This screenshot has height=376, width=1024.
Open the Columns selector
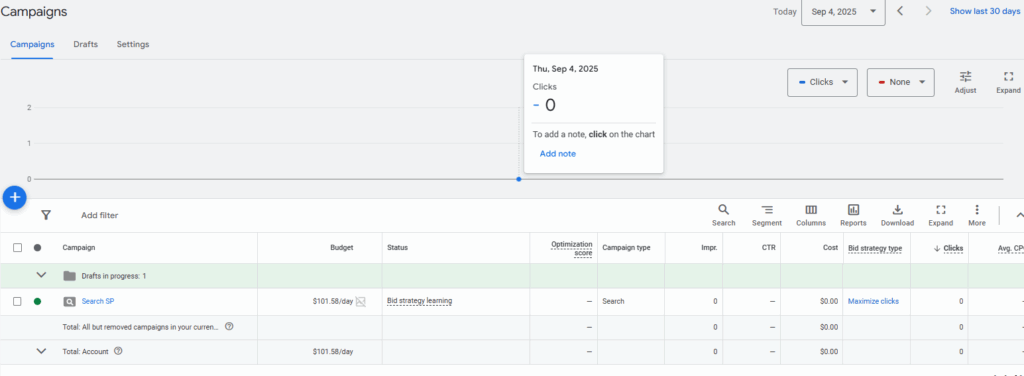[810, 215]
